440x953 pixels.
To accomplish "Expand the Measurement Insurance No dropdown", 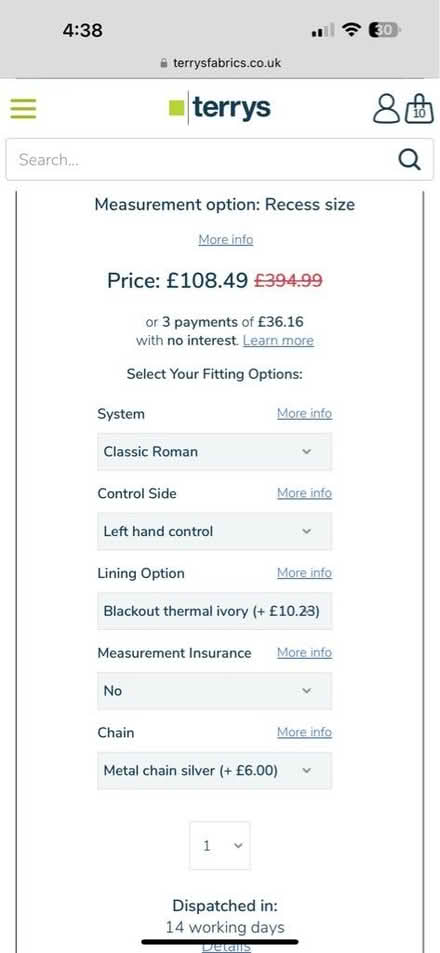I will [215, 690].
